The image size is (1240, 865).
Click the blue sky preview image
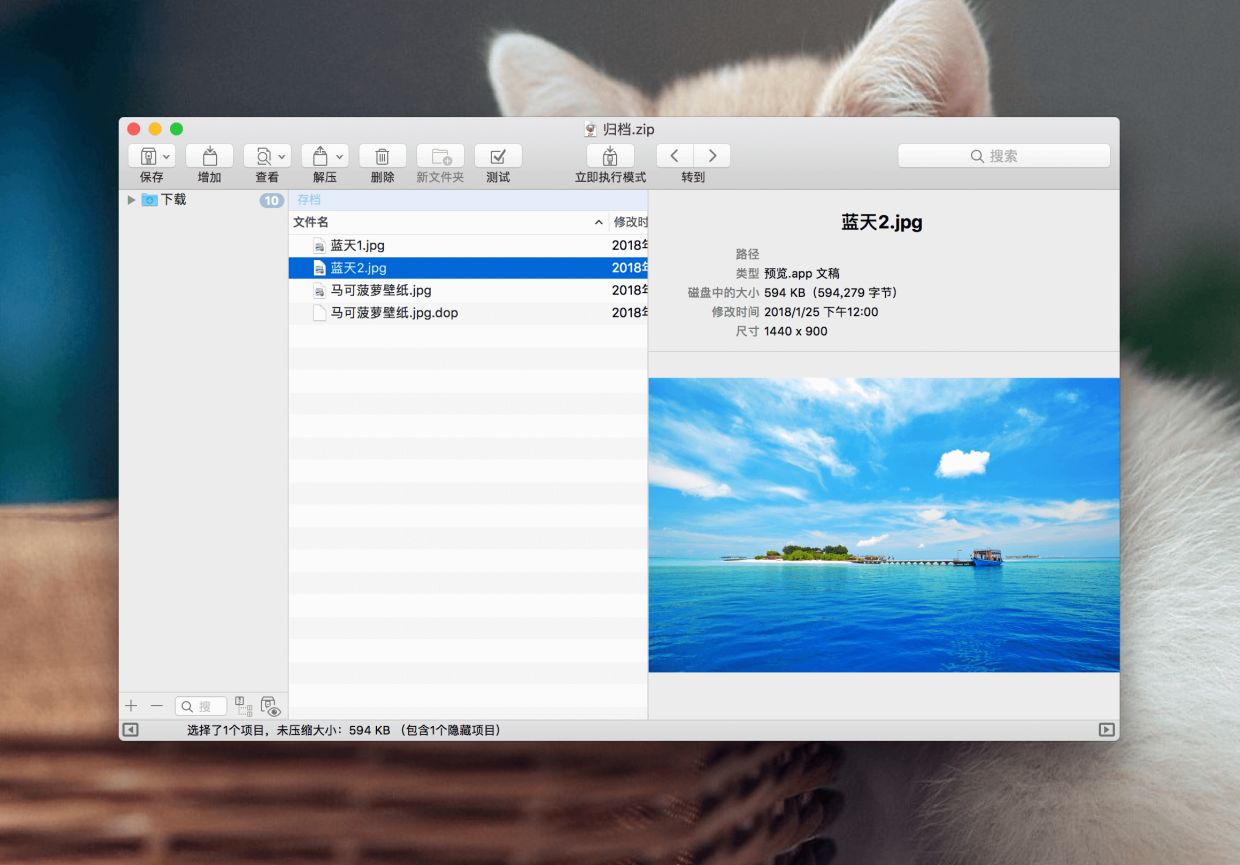pyautogui.click(x=884, y=525)
